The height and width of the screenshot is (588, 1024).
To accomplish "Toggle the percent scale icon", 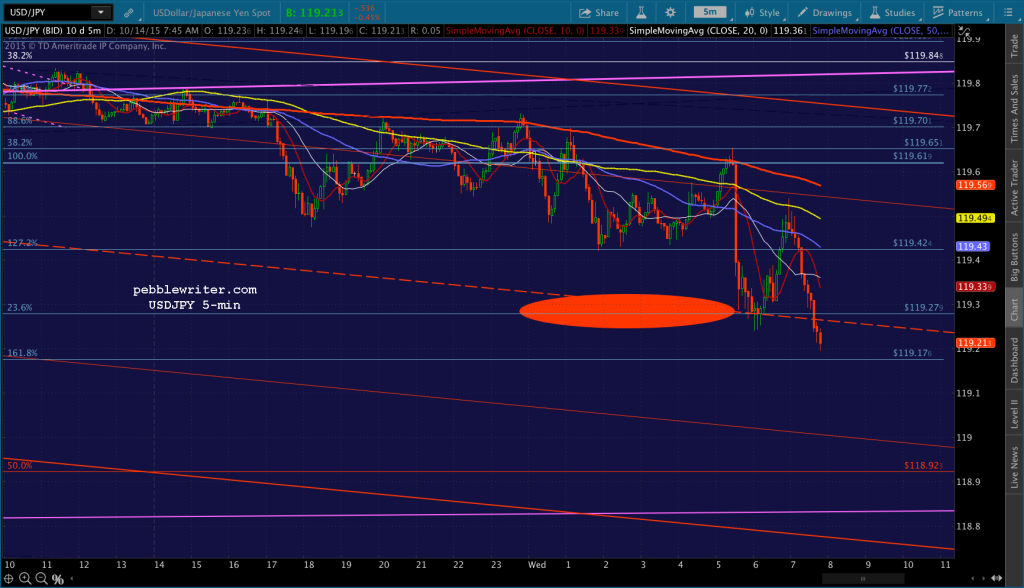I will (x=57, y=580).
